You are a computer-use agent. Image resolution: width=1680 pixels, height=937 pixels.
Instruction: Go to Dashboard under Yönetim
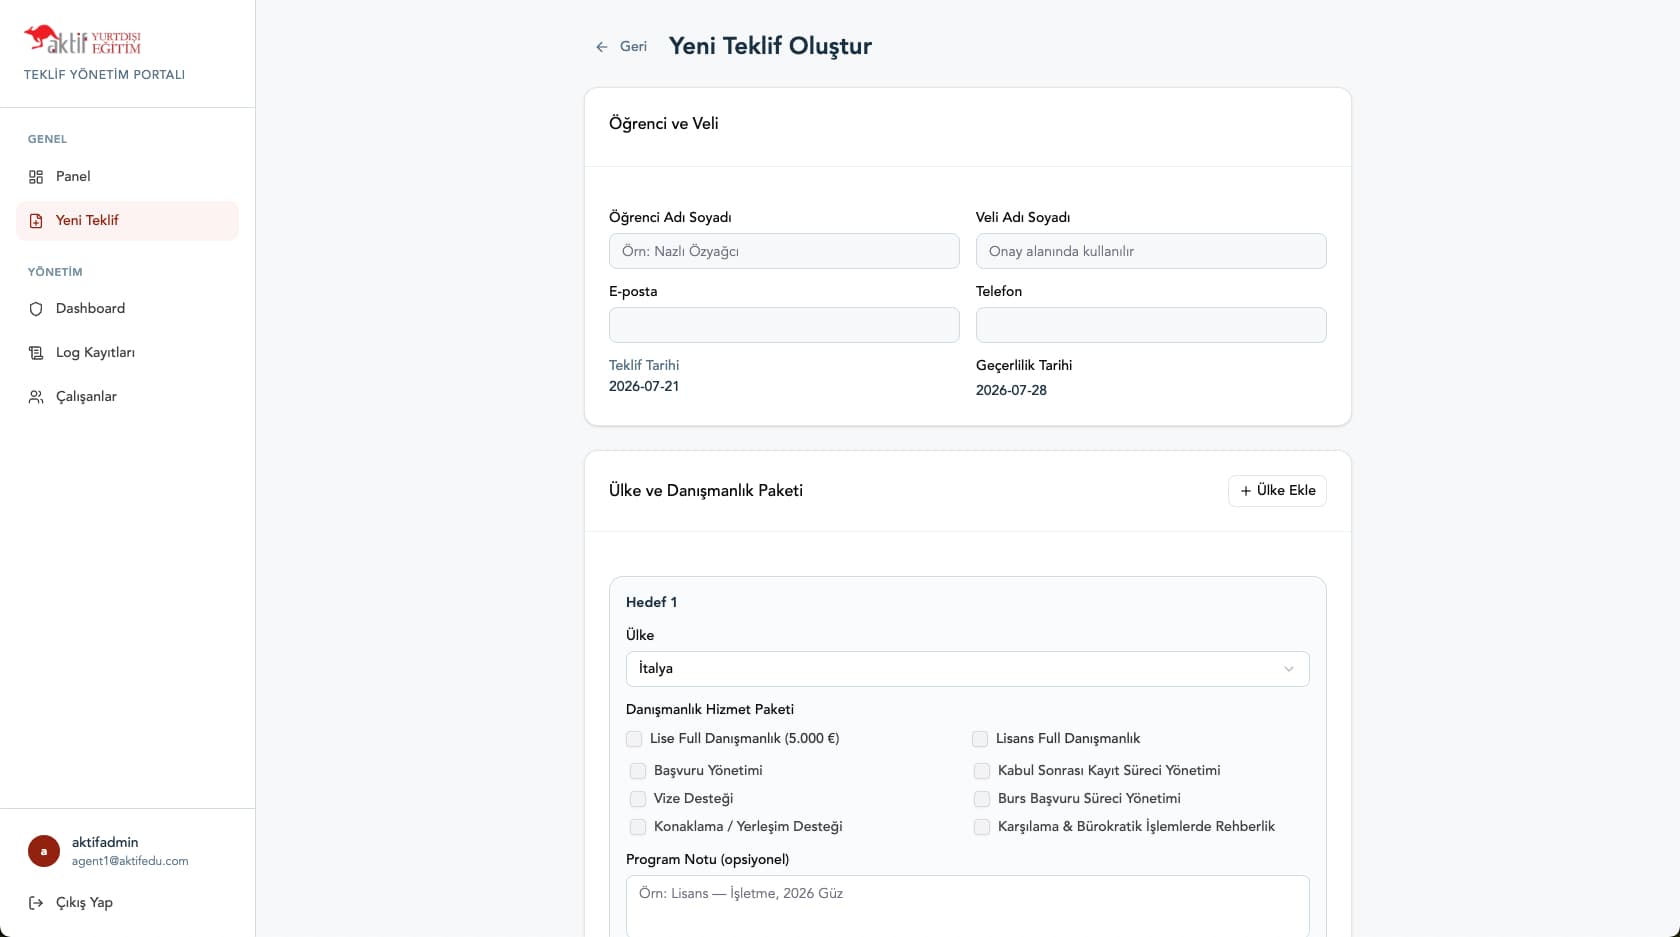pos(127,309)
